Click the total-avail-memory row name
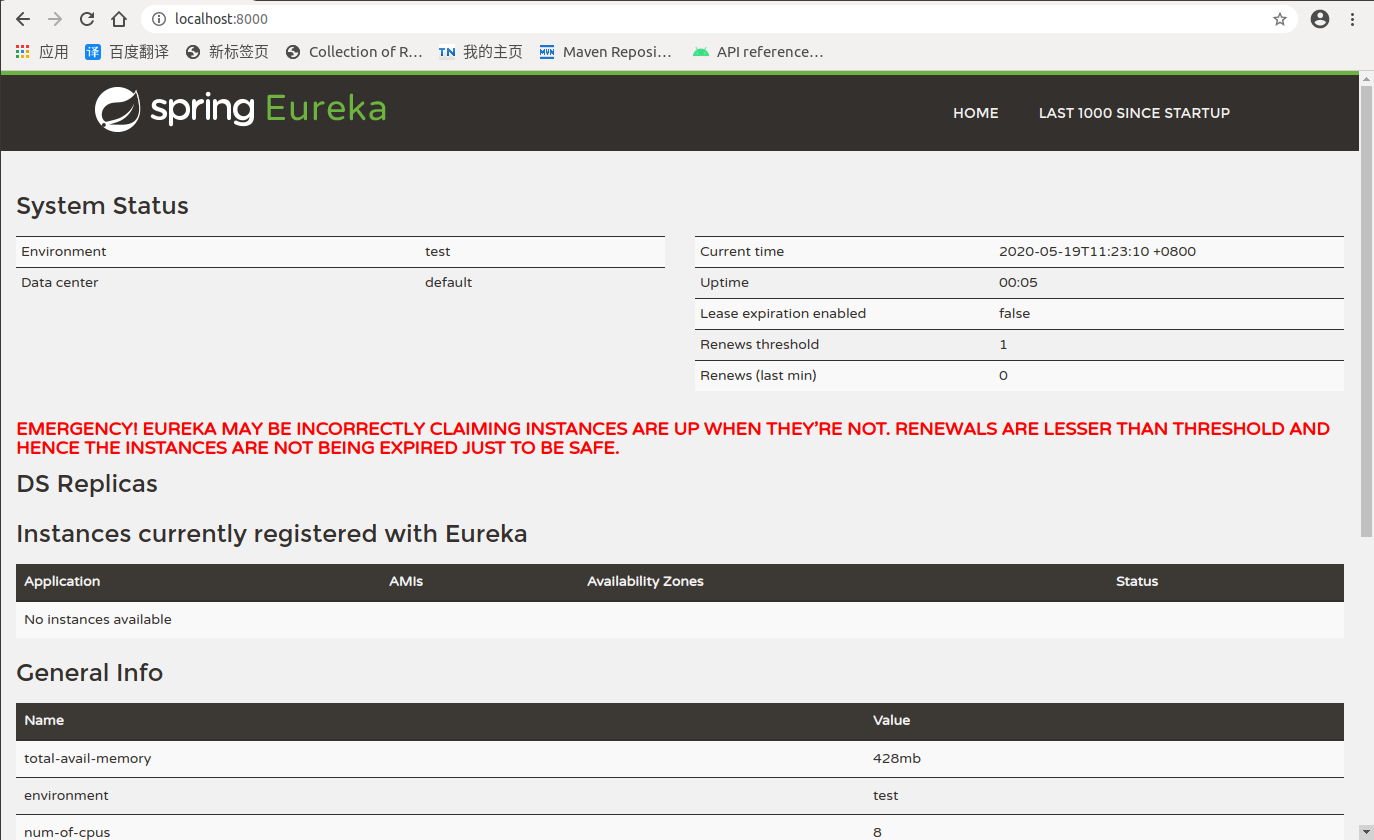The height and width of the screenshot is (840, 1374). point(88,759)
